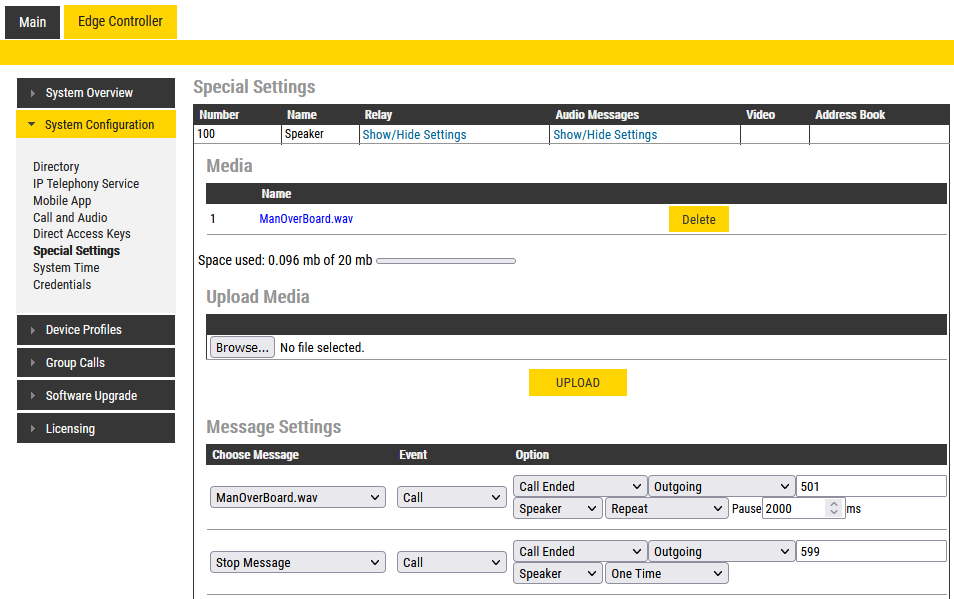Image resolution: width=954 pixels, height=599 pixels.
Task: Switch to the Main tab
Action: click(x=32, y=21)
